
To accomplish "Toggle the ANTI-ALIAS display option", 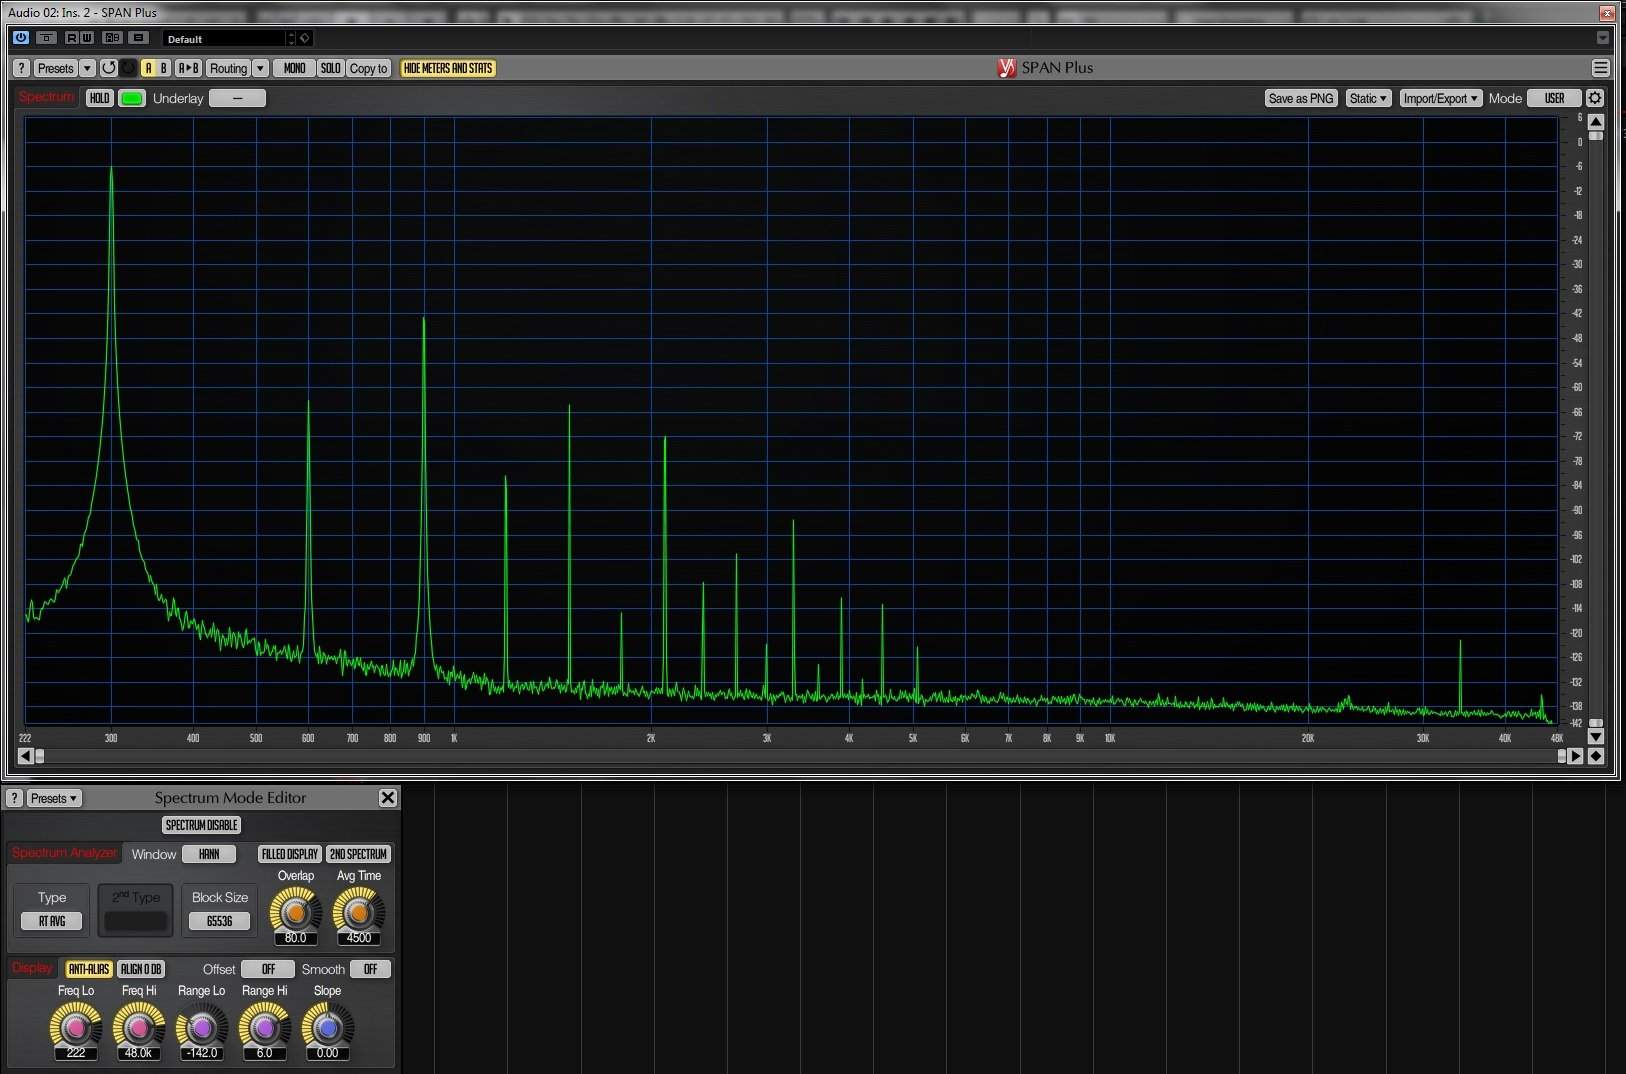I will (x=88, y=969).
